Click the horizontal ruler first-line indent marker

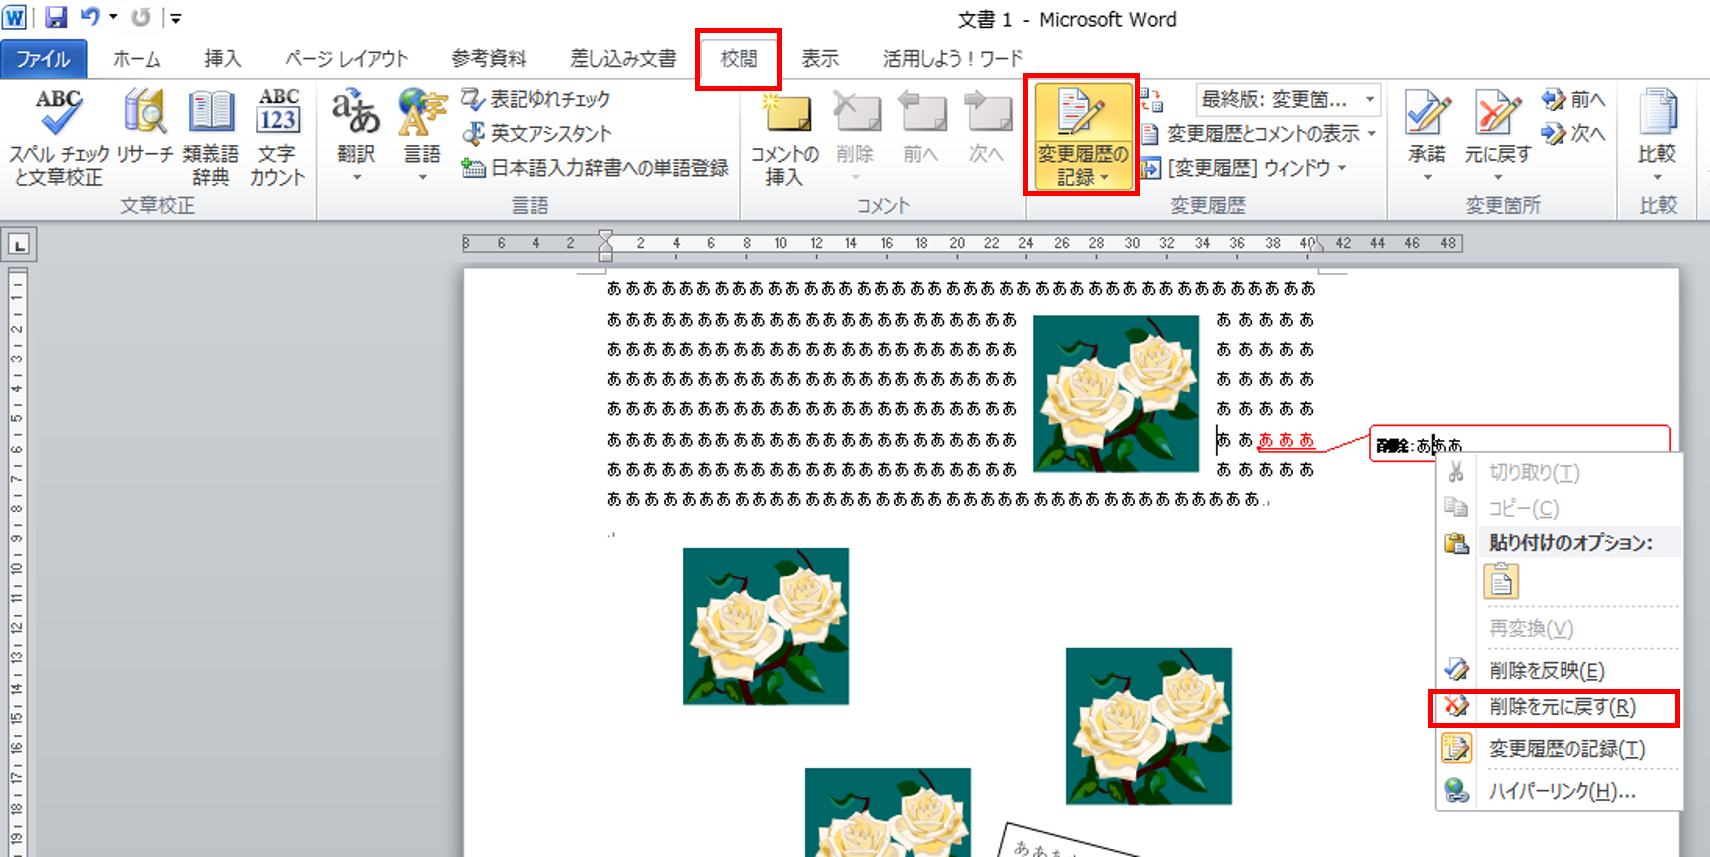pos(605,237)
